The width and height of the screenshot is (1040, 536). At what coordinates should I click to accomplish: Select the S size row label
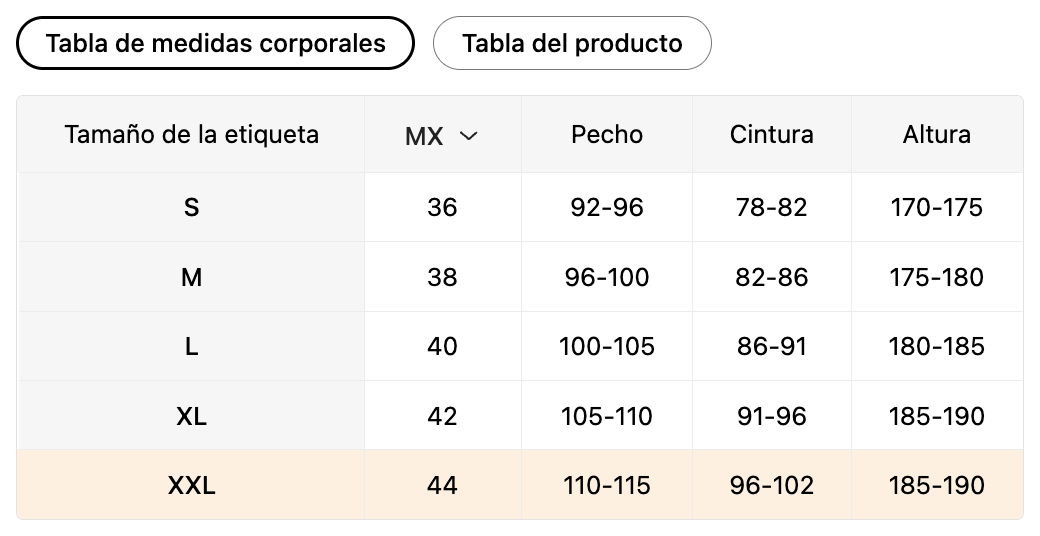[191, 208]
